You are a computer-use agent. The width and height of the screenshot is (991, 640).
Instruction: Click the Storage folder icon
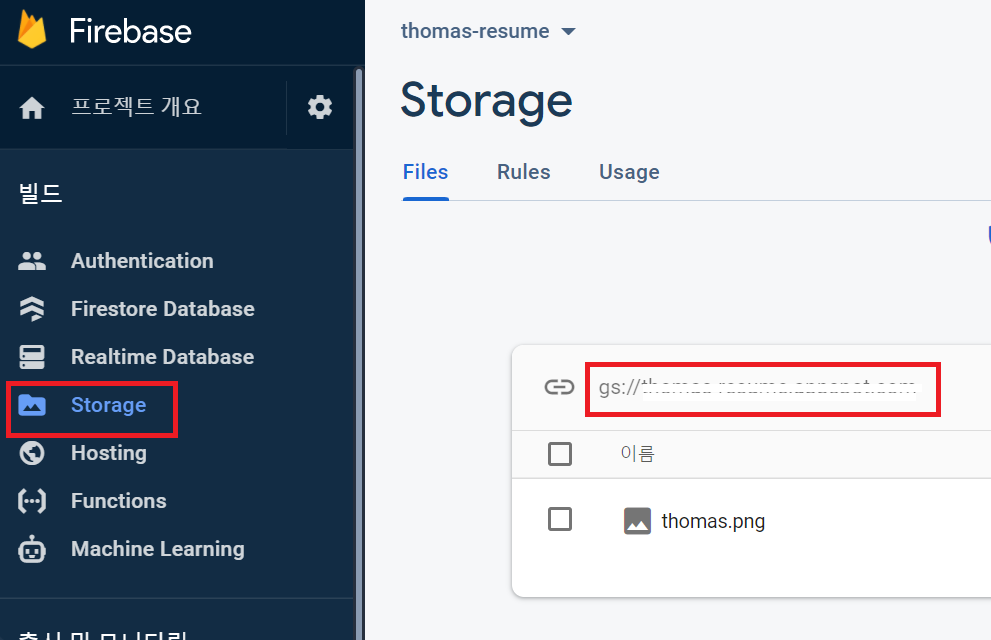(x=32, y=405)
